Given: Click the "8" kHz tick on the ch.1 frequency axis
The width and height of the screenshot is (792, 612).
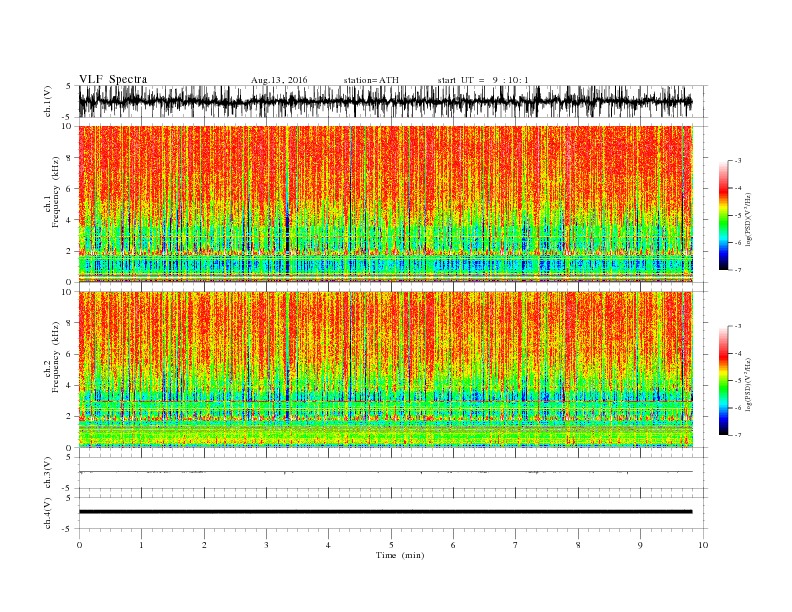Looking at the screenshot, I should [x=70, y=158].
